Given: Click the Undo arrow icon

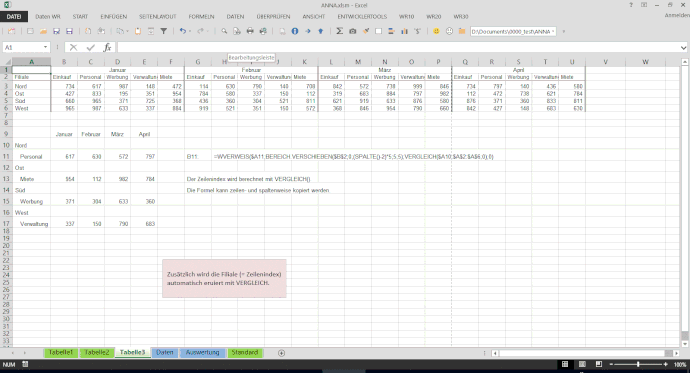Looking at the screenshot, I should (x=182, y=31).
